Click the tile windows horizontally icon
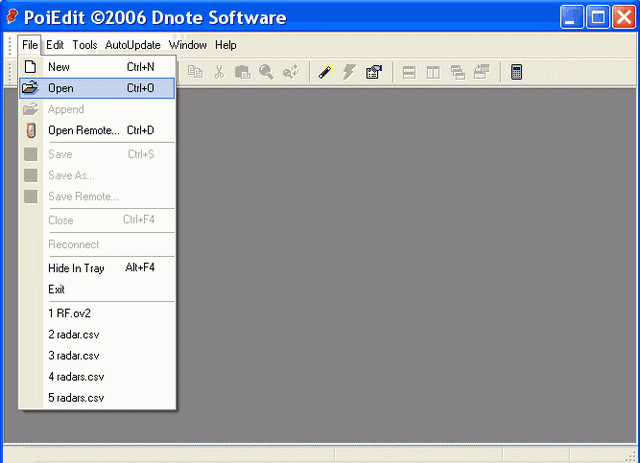Viewport: 640px width, 463px height. click(x=409, y=72)
